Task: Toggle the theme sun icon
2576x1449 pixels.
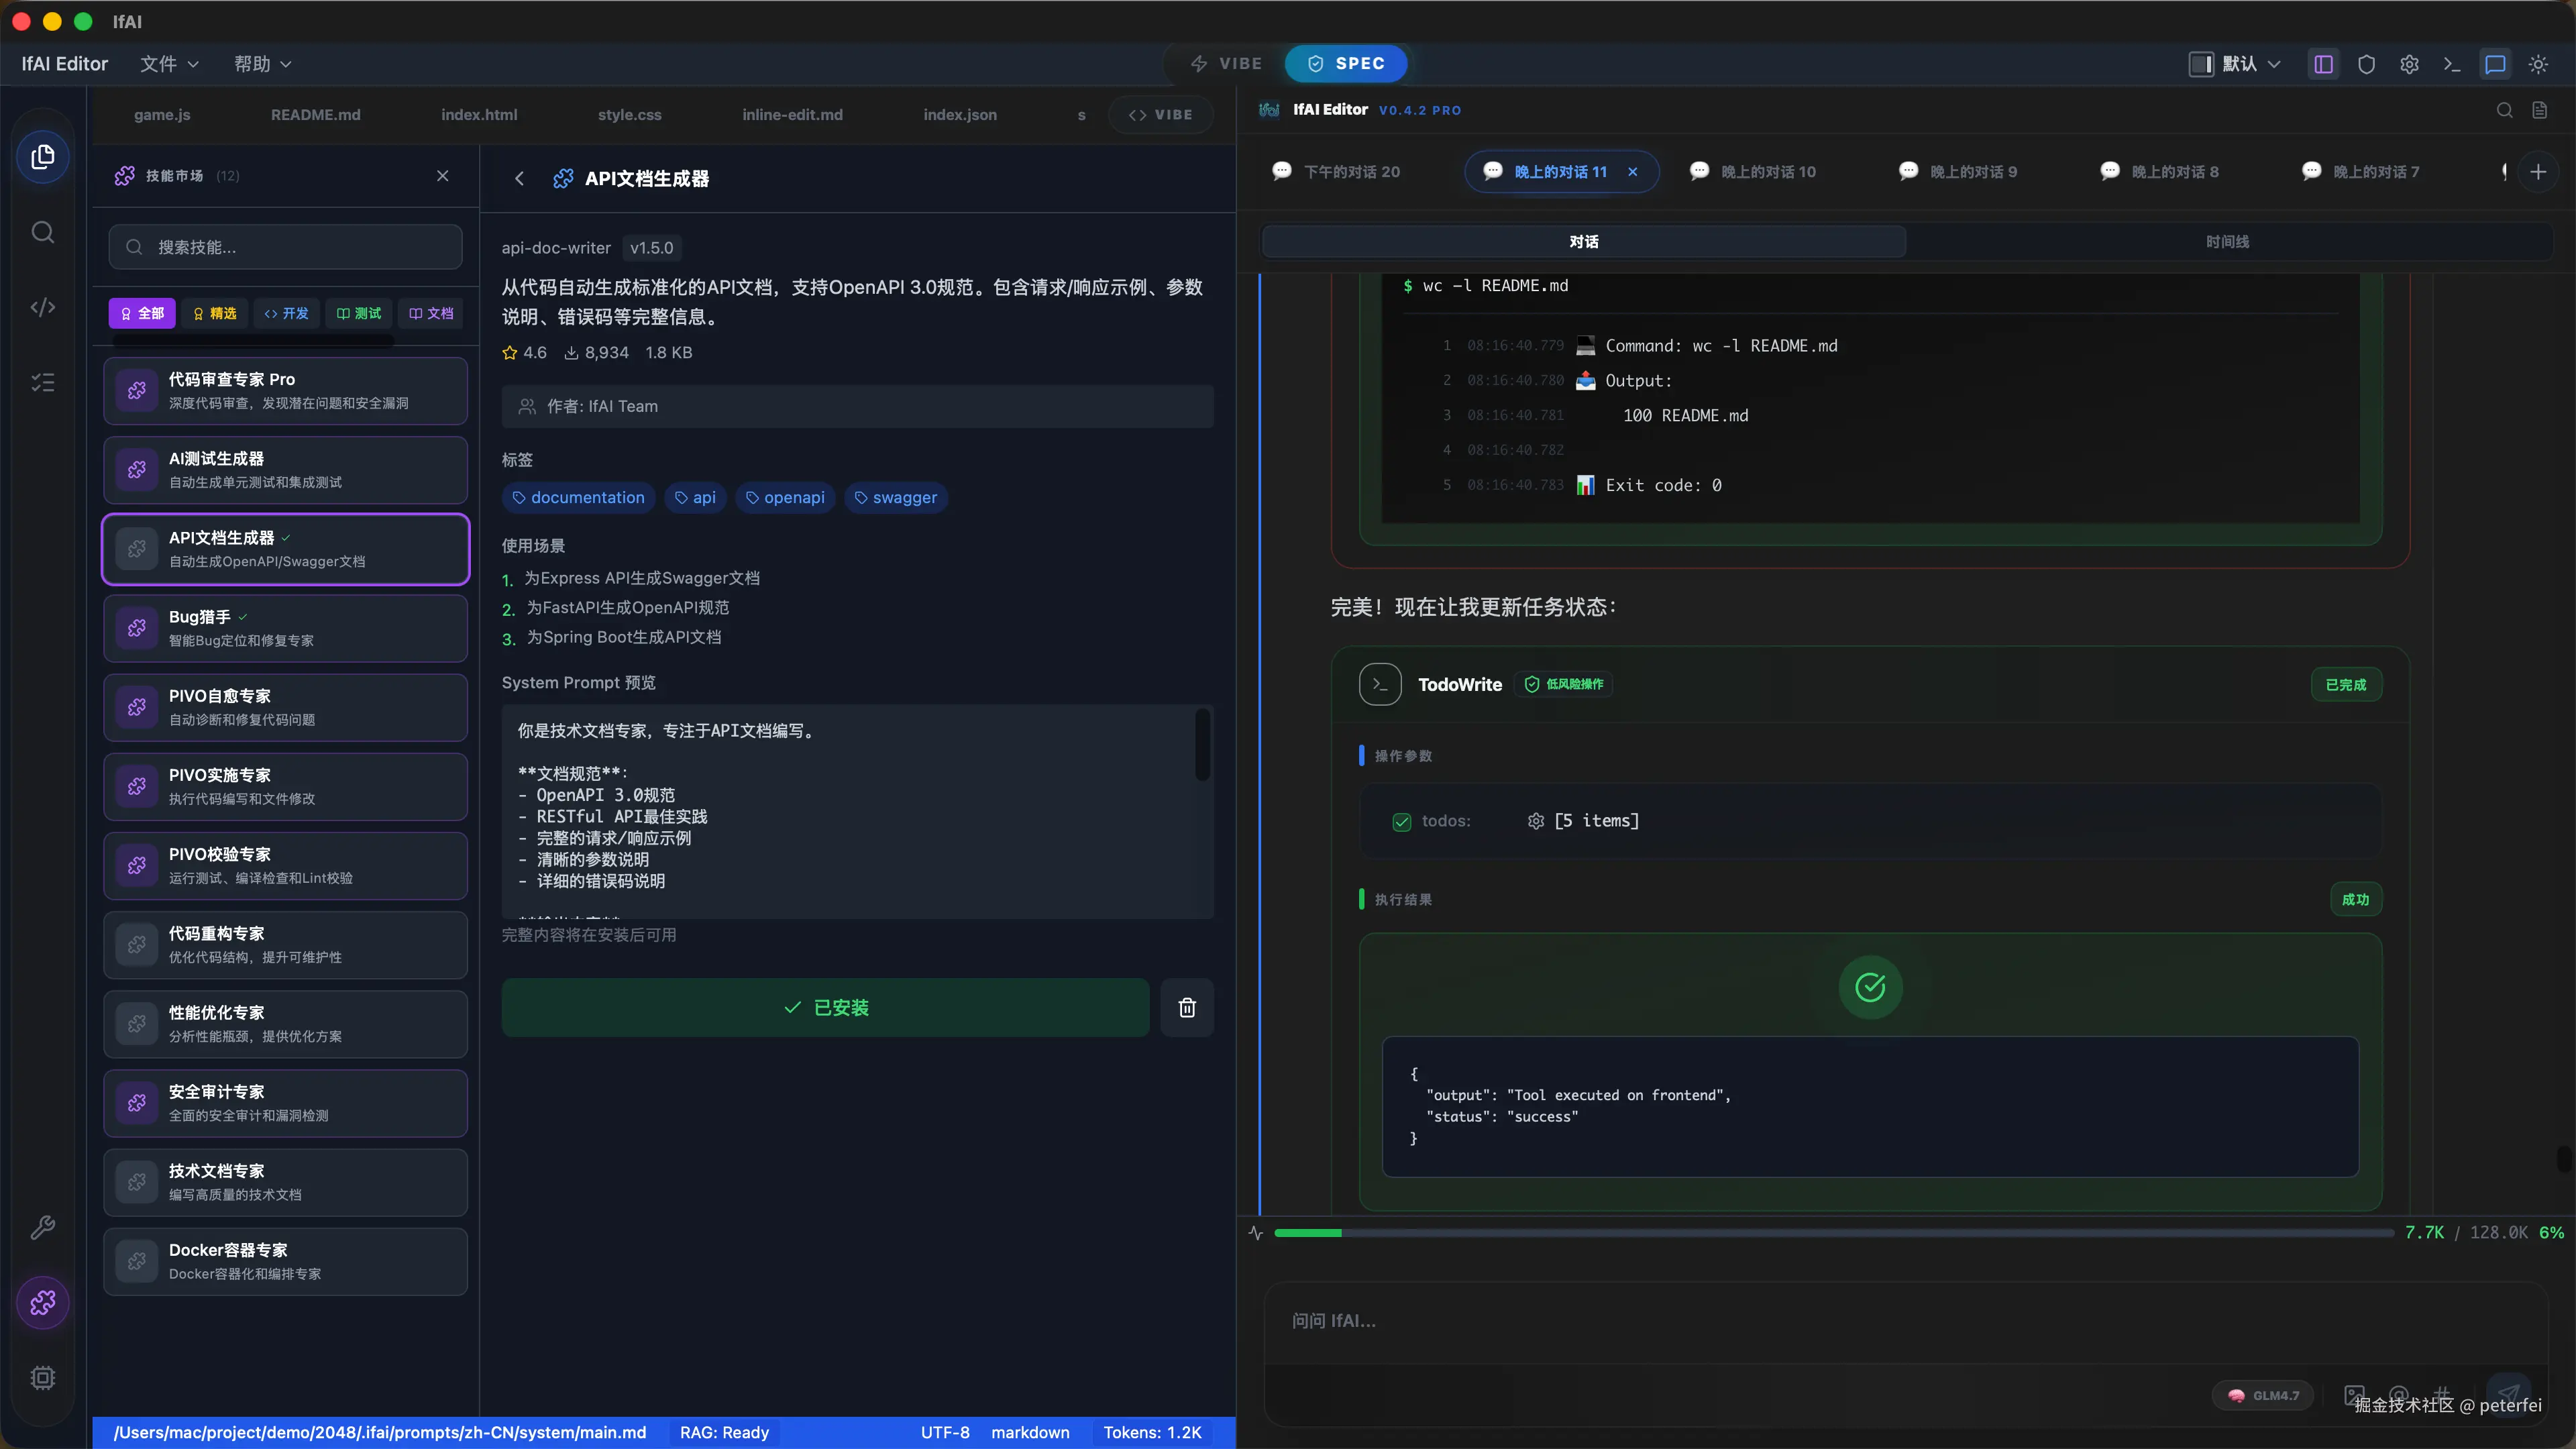Action: click(x=2538, y=64)
